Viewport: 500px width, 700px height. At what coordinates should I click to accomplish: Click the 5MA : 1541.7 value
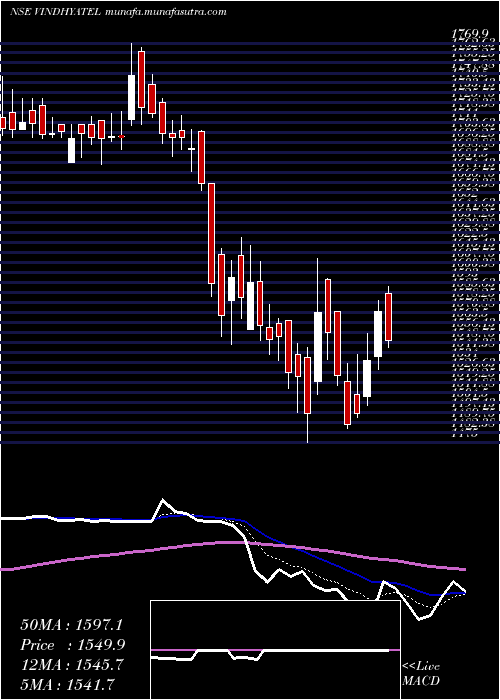pos(68,683)
